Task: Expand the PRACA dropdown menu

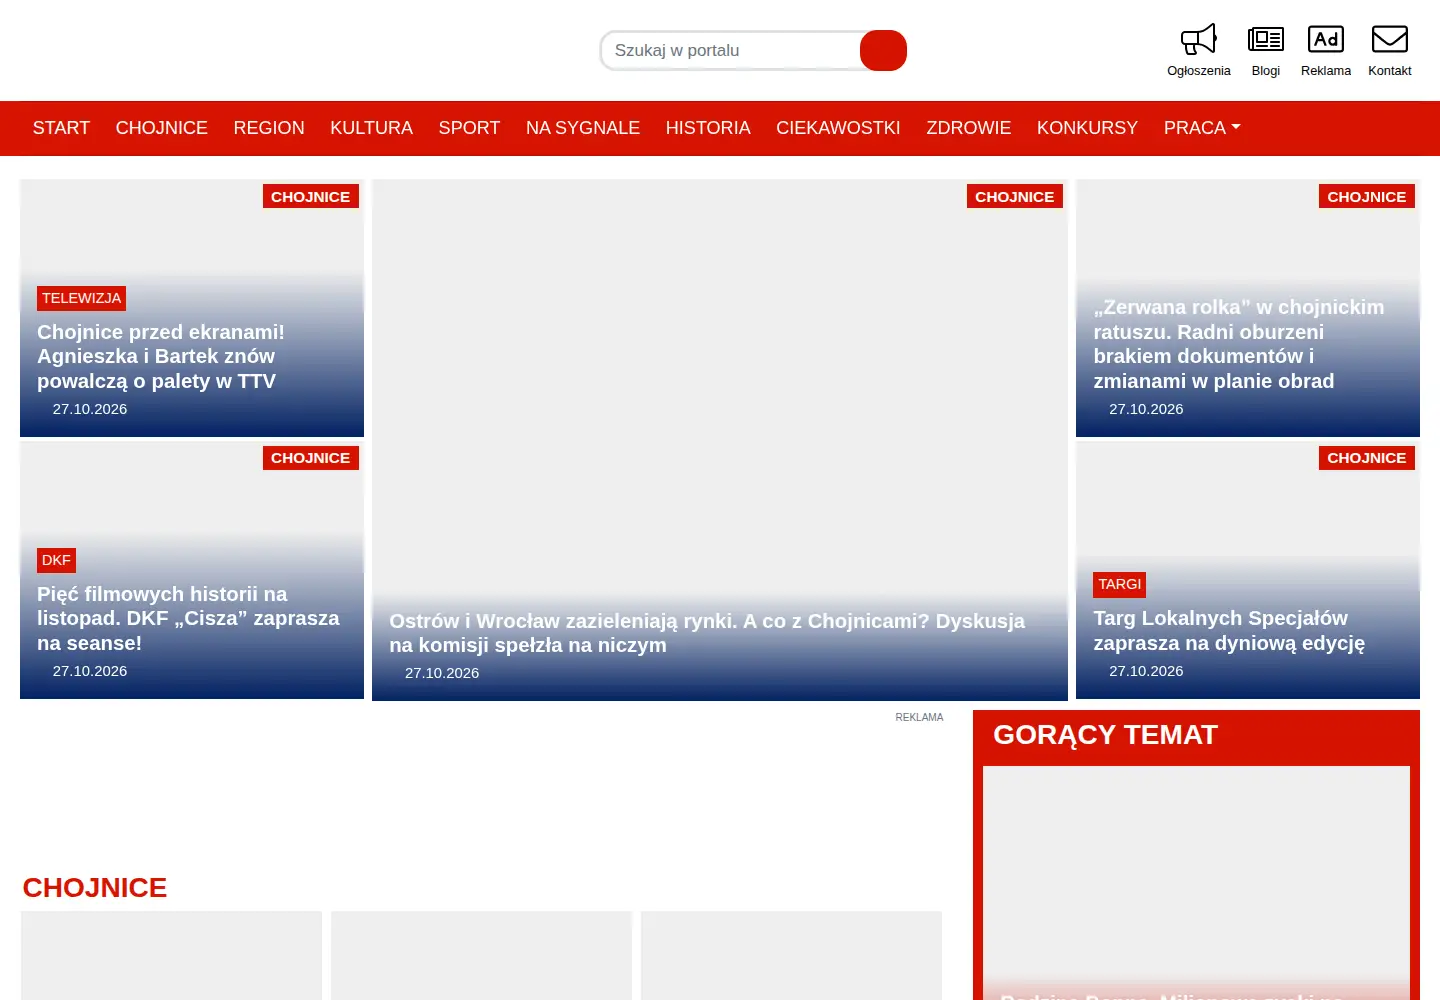Action: tap(1201, 128)
